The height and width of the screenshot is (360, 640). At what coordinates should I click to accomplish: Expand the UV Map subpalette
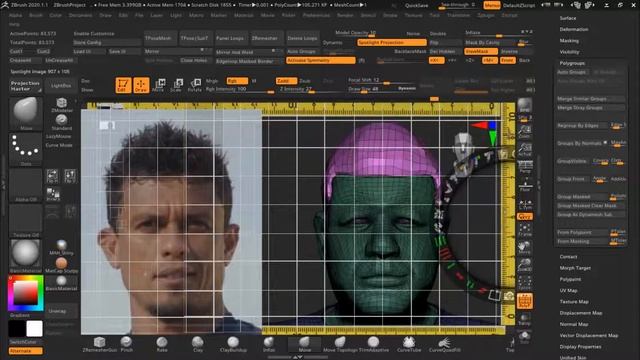(568, 291)
